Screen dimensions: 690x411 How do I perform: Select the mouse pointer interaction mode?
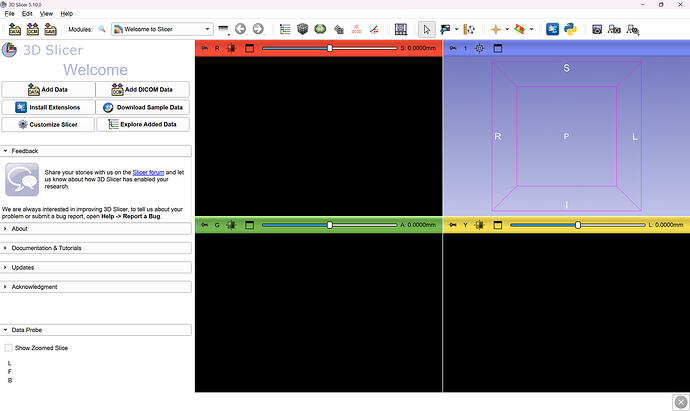click(x=426, y=29)
